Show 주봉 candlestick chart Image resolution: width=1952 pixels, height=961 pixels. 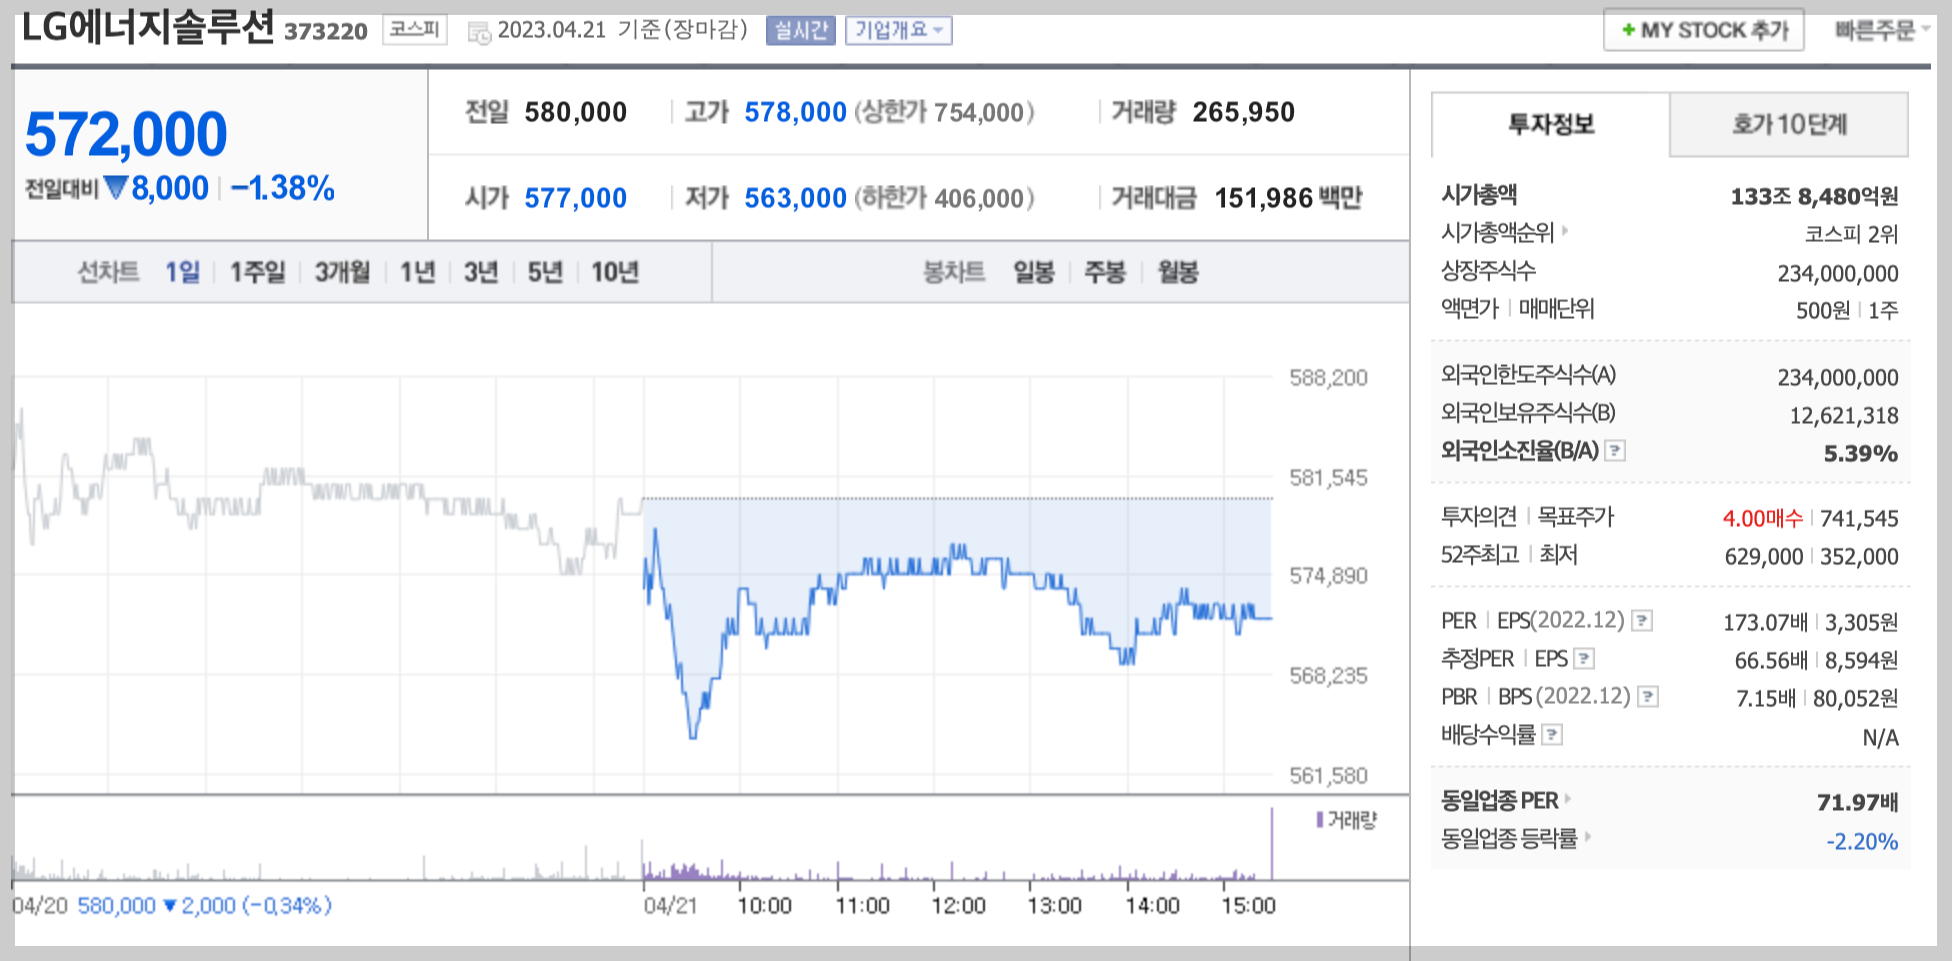coord(1105,272)
